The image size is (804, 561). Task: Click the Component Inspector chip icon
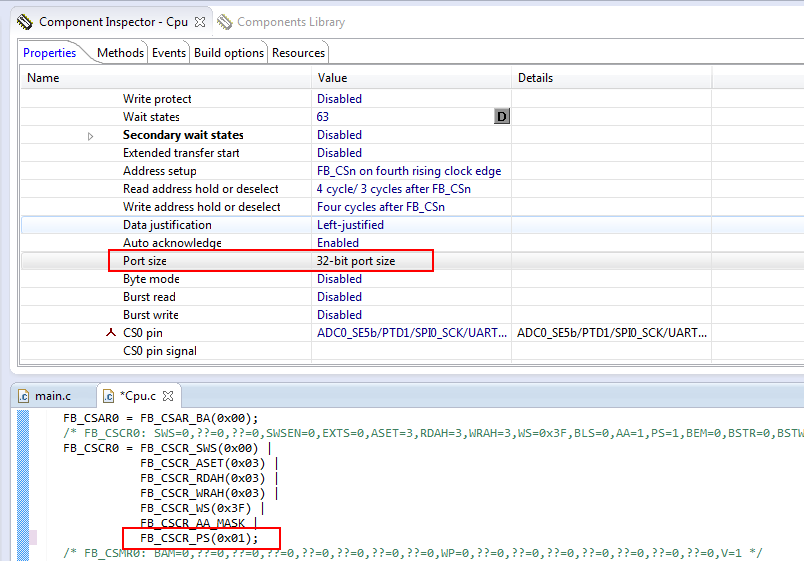pyautogui.click(x=24, y=22)
